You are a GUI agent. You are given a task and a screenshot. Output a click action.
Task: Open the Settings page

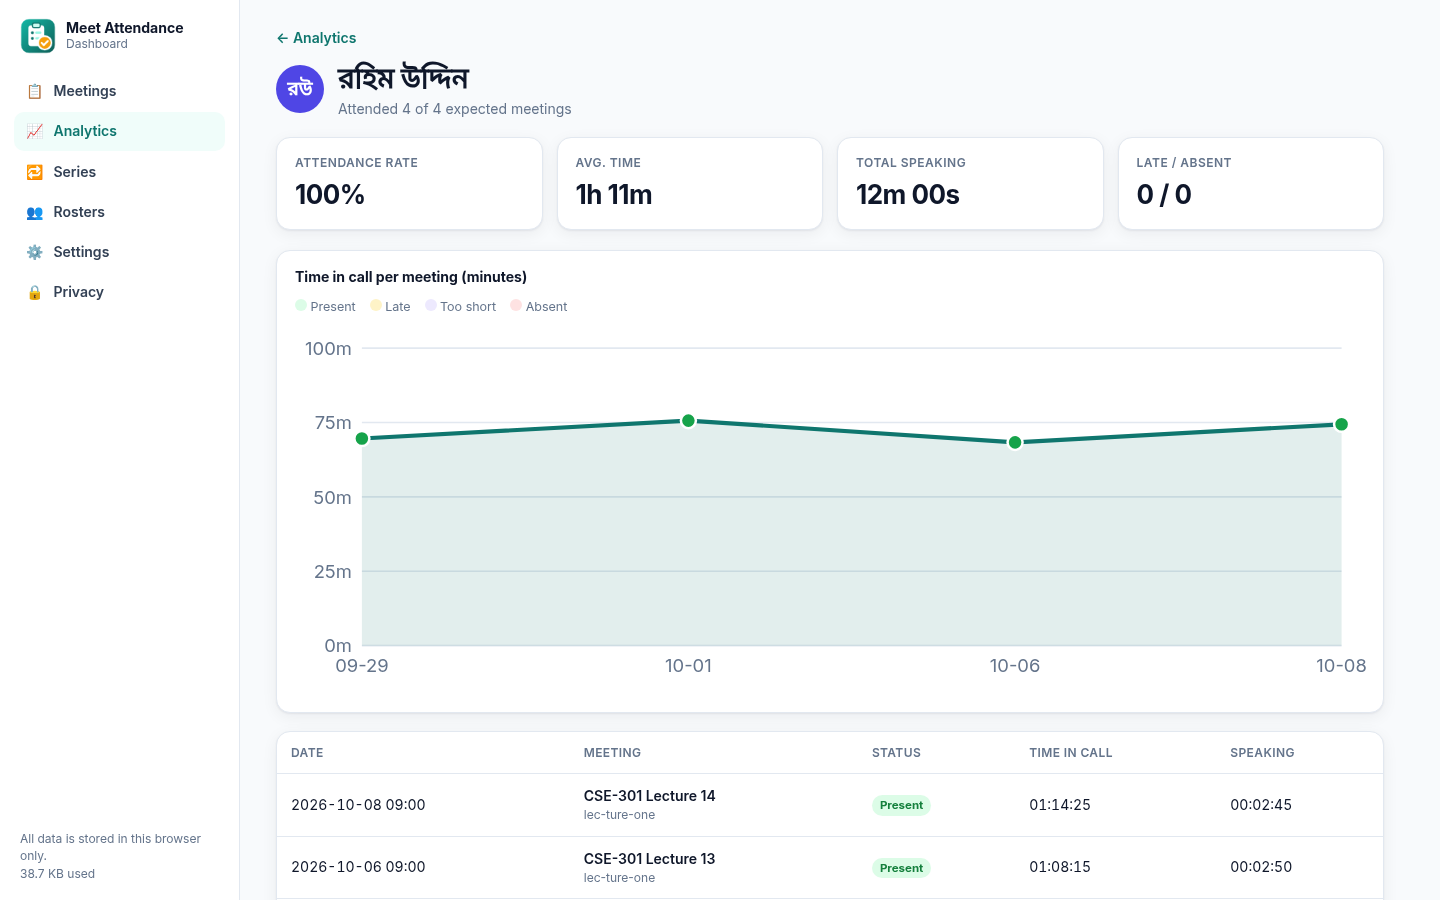point(120,252)
